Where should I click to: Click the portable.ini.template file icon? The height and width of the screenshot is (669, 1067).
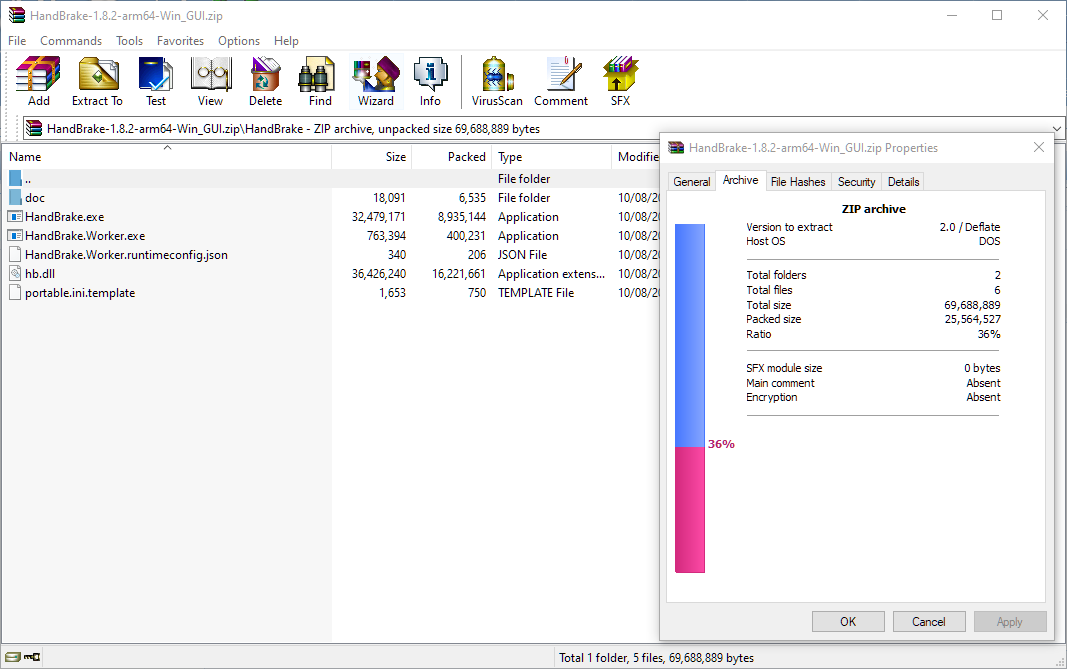[x=15, y=293]
